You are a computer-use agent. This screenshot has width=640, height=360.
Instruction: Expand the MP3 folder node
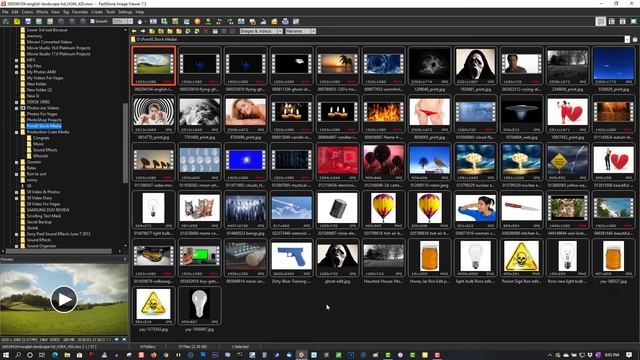17,60
